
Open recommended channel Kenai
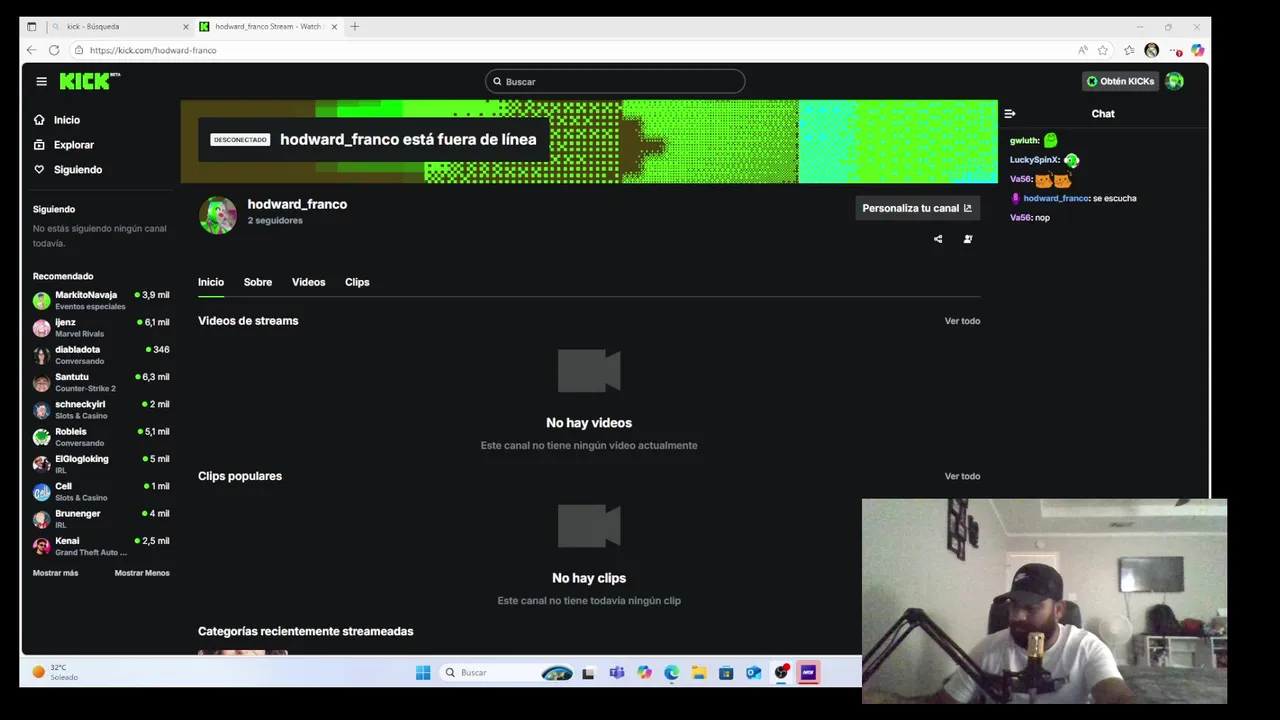coord(101,546)
